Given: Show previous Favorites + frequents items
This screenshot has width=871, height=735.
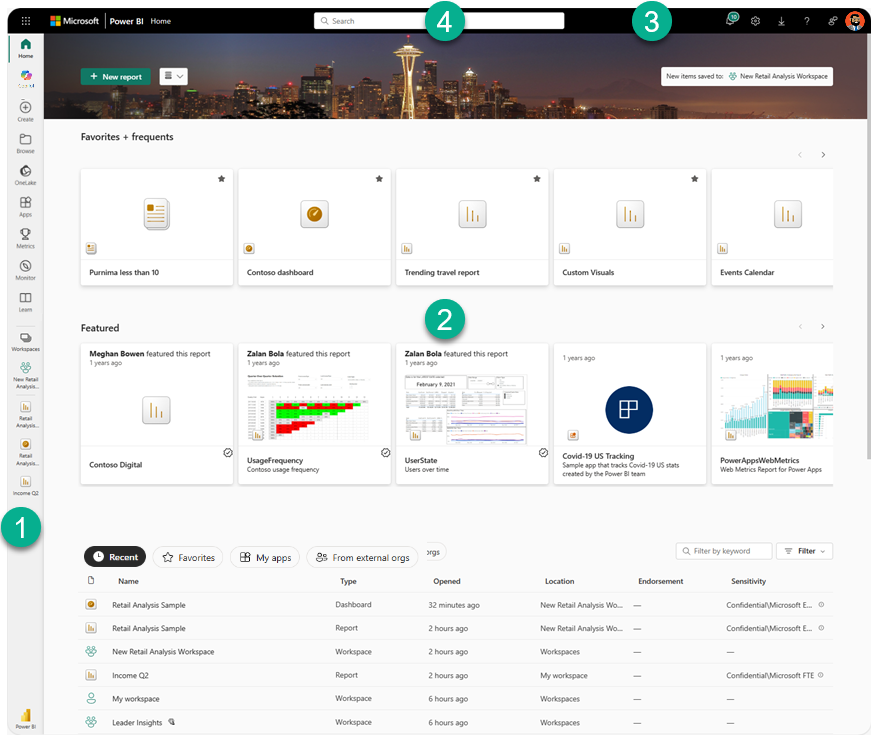Looking at the screenshot, I should 800,154.
